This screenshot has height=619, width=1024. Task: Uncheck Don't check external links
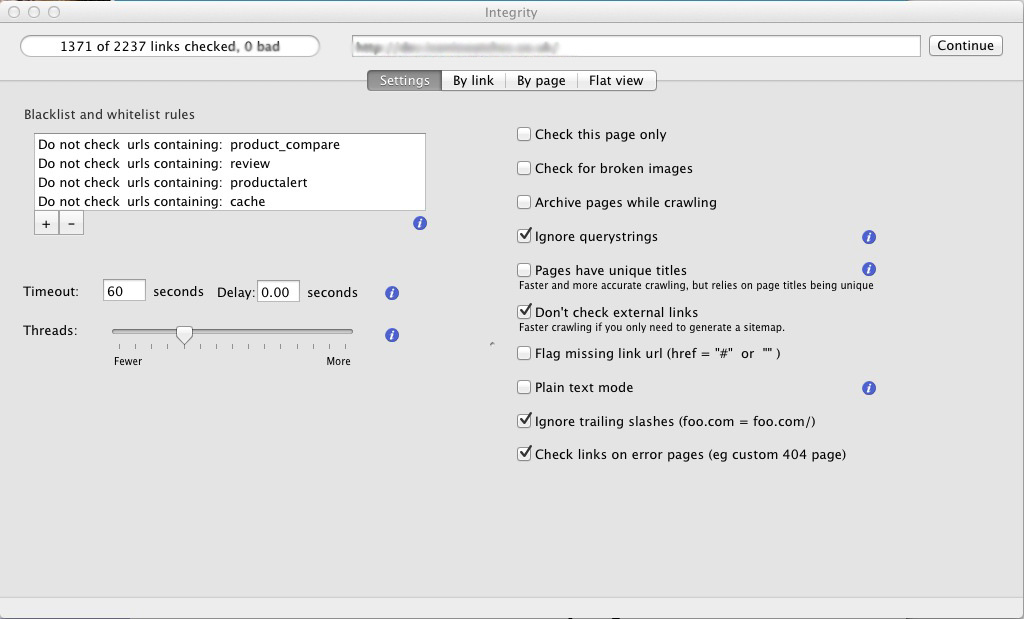click(x=524, y=312)
